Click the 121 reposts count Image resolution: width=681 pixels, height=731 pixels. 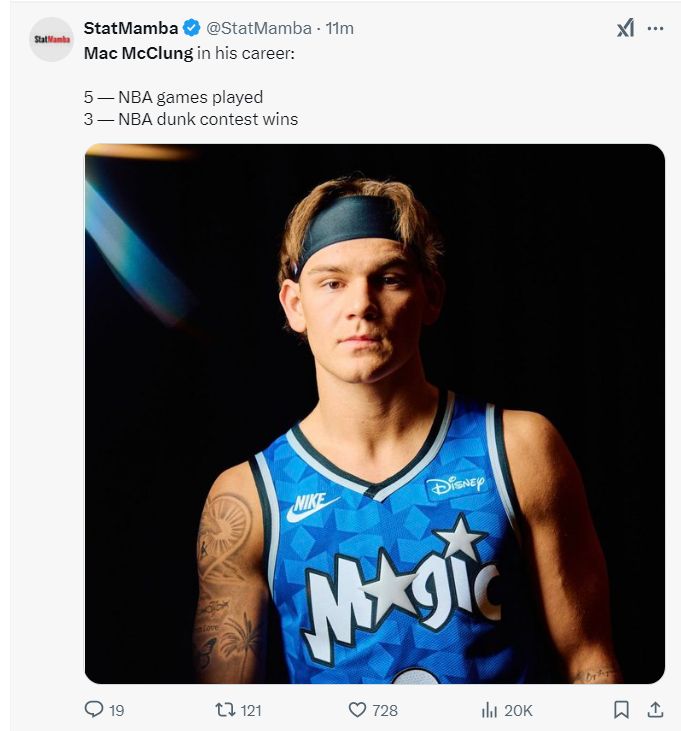(251, 710)
